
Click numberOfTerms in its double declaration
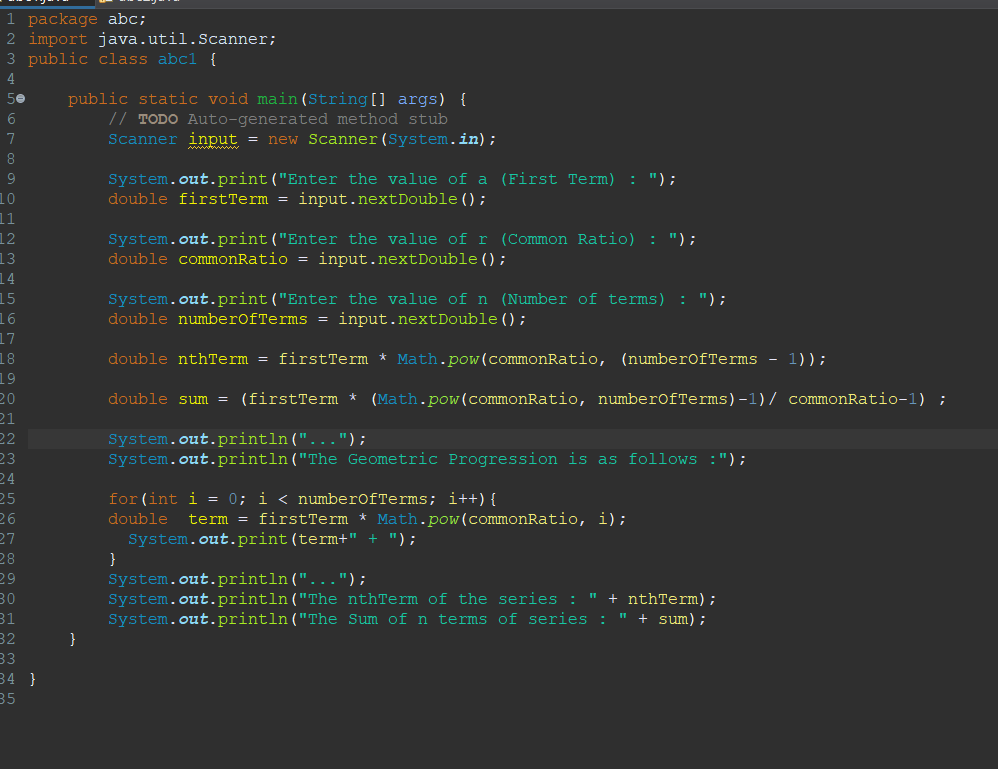[x=242, y=319]
